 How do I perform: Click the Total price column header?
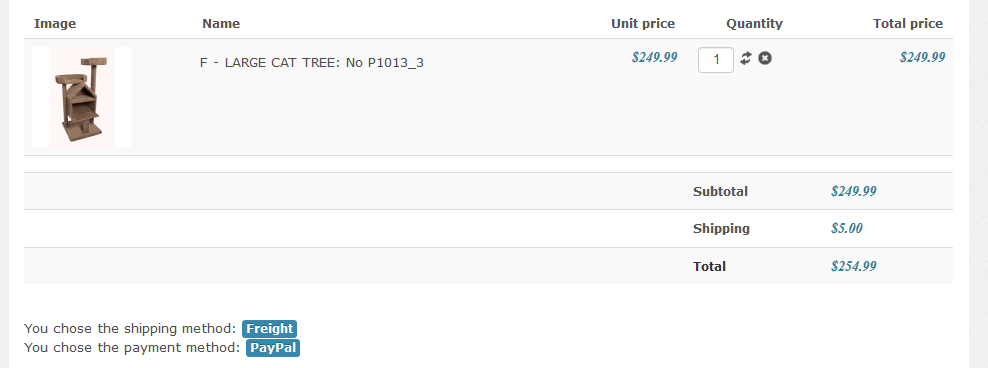click(908, 24)
